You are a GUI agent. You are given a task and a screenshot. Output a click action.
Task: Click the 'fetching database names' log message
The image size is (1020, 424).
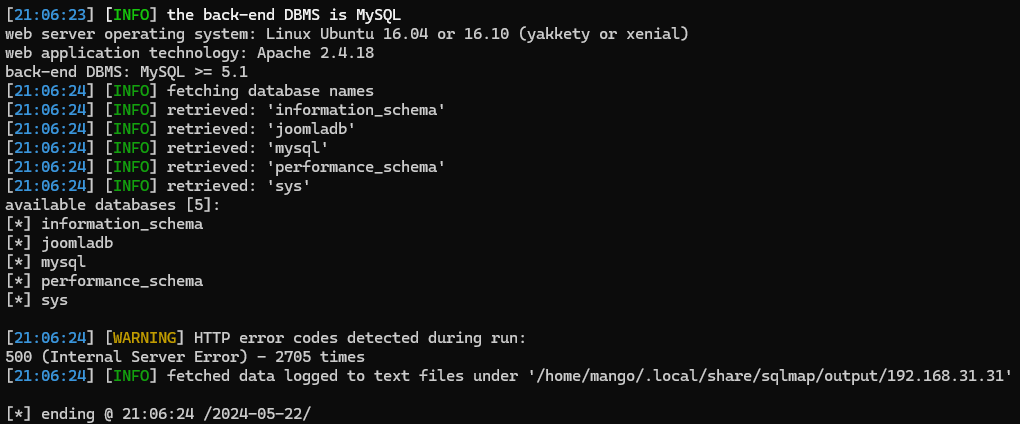(x=271, y=91)
